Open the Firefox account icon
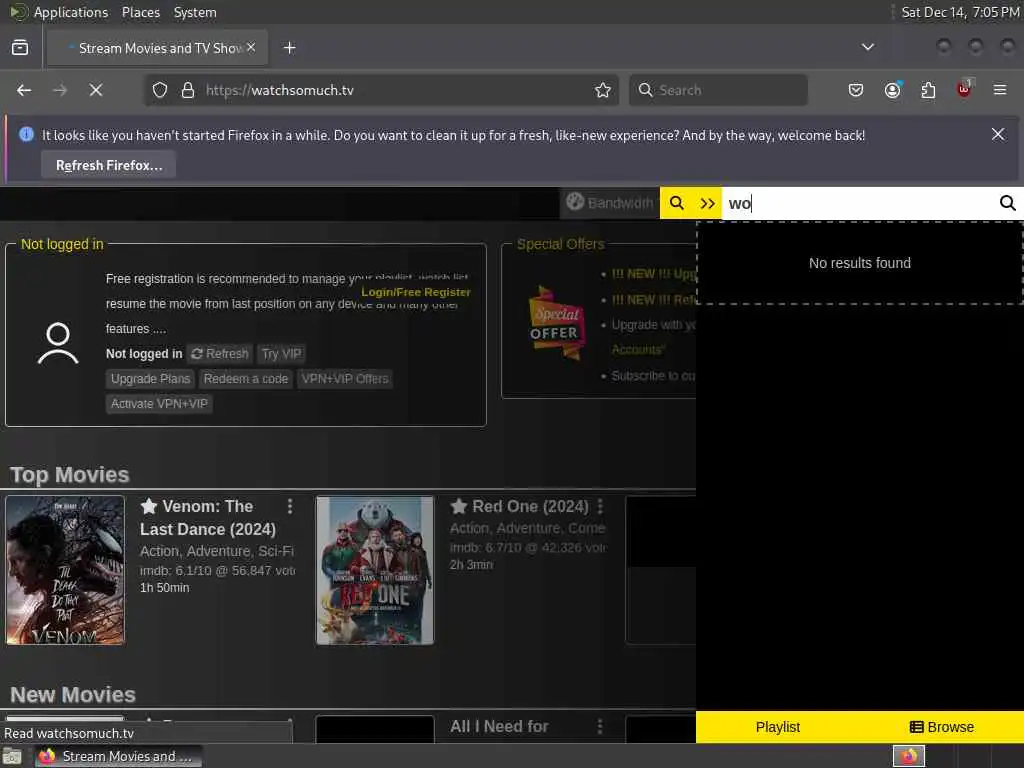1024x768 pixels. tap(893, 90)
